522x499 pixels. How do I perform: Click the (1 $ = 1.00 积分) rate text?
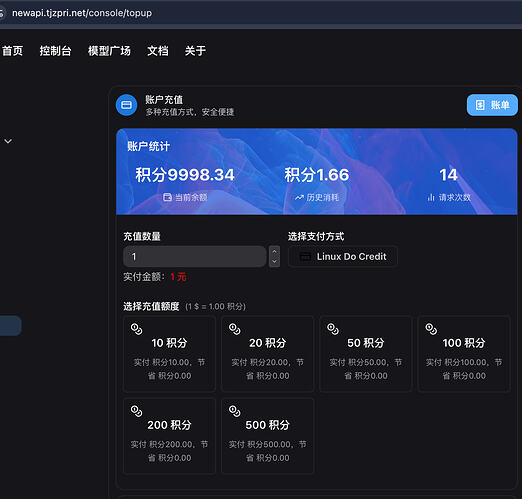point(215,307)
